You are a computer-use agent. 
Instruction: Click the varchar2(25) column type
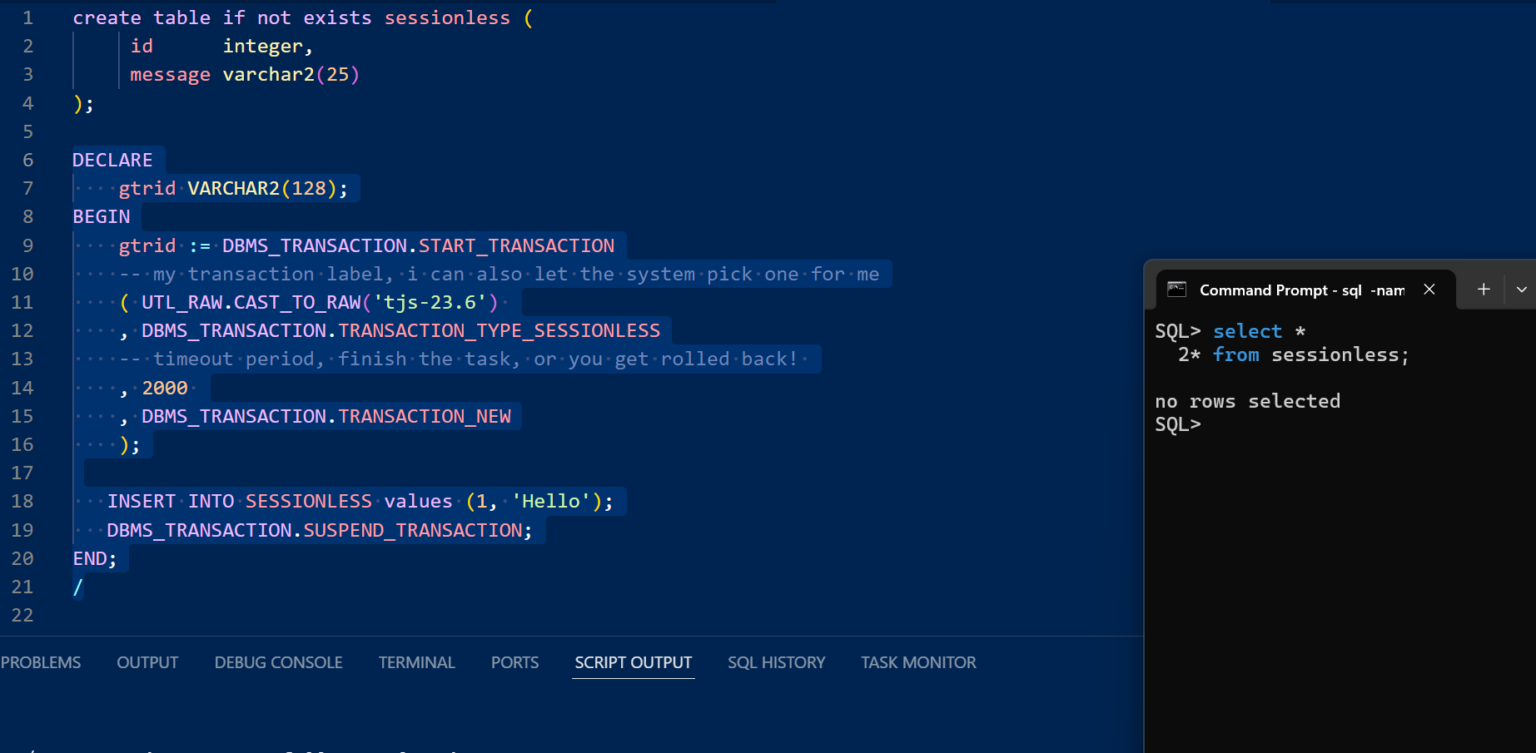pyautogui.click(x=290, y=74)
